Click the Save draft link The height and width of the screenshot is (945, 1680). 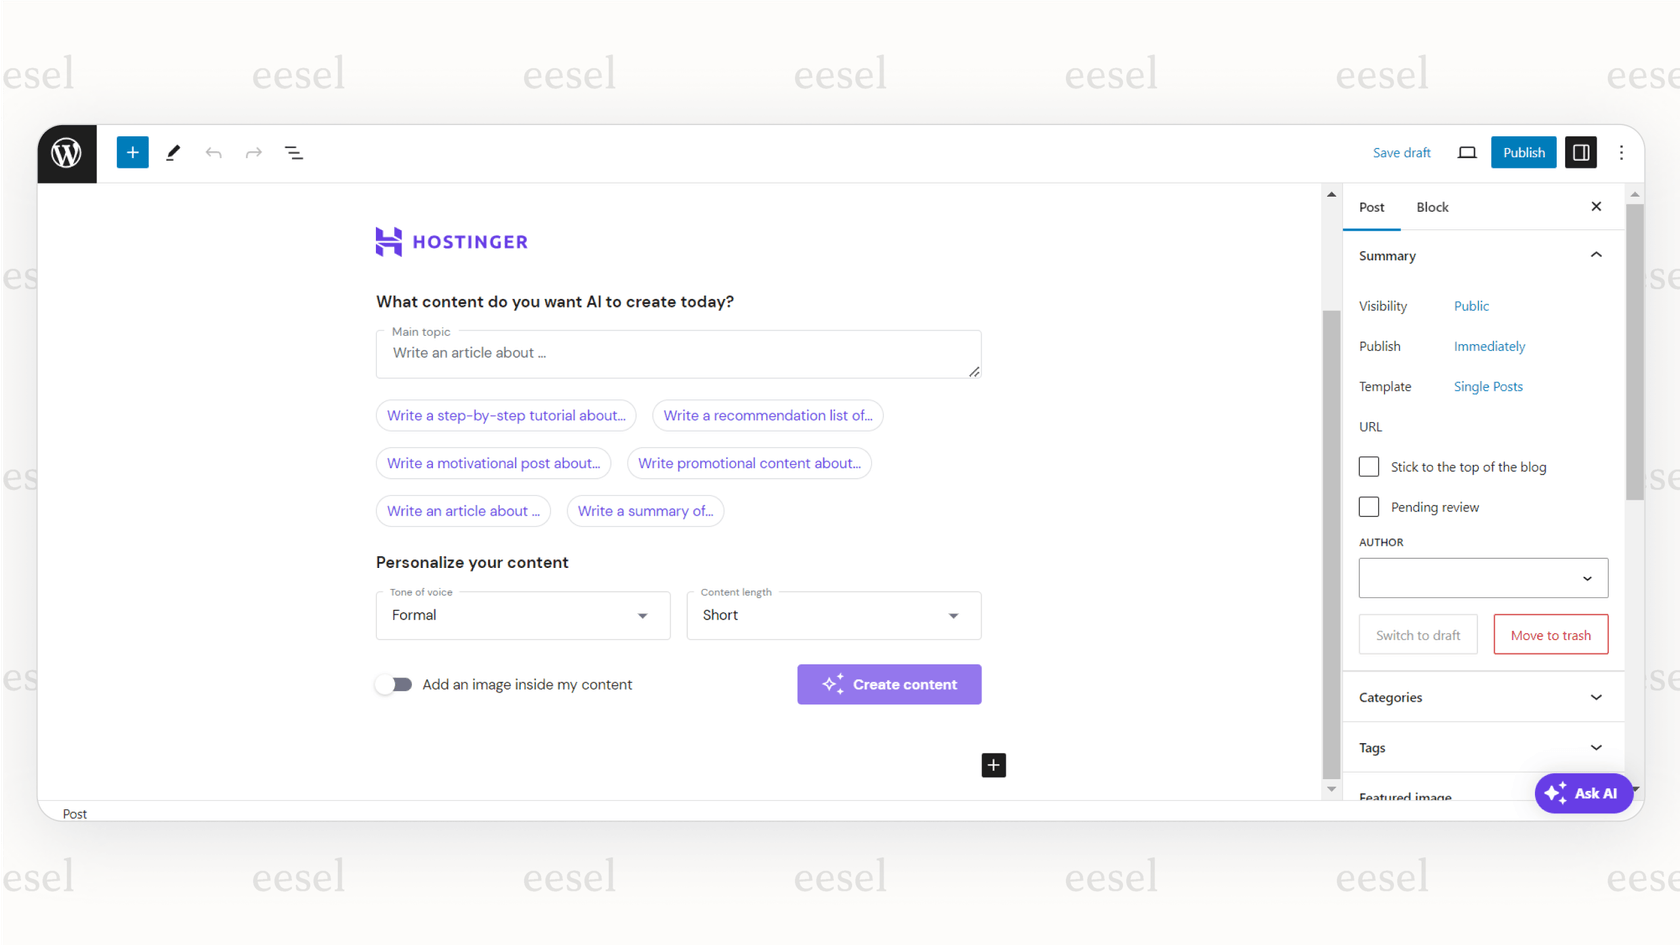(1401, 153)
